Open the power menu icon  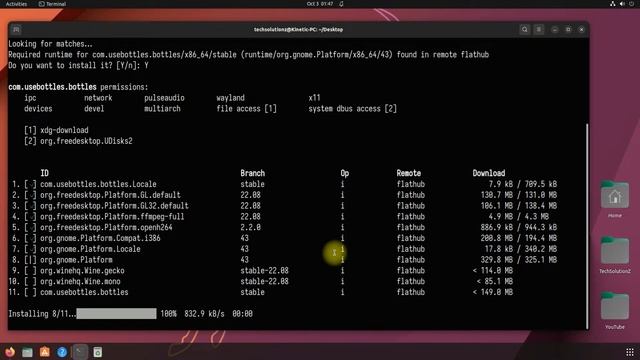[631, 4]
